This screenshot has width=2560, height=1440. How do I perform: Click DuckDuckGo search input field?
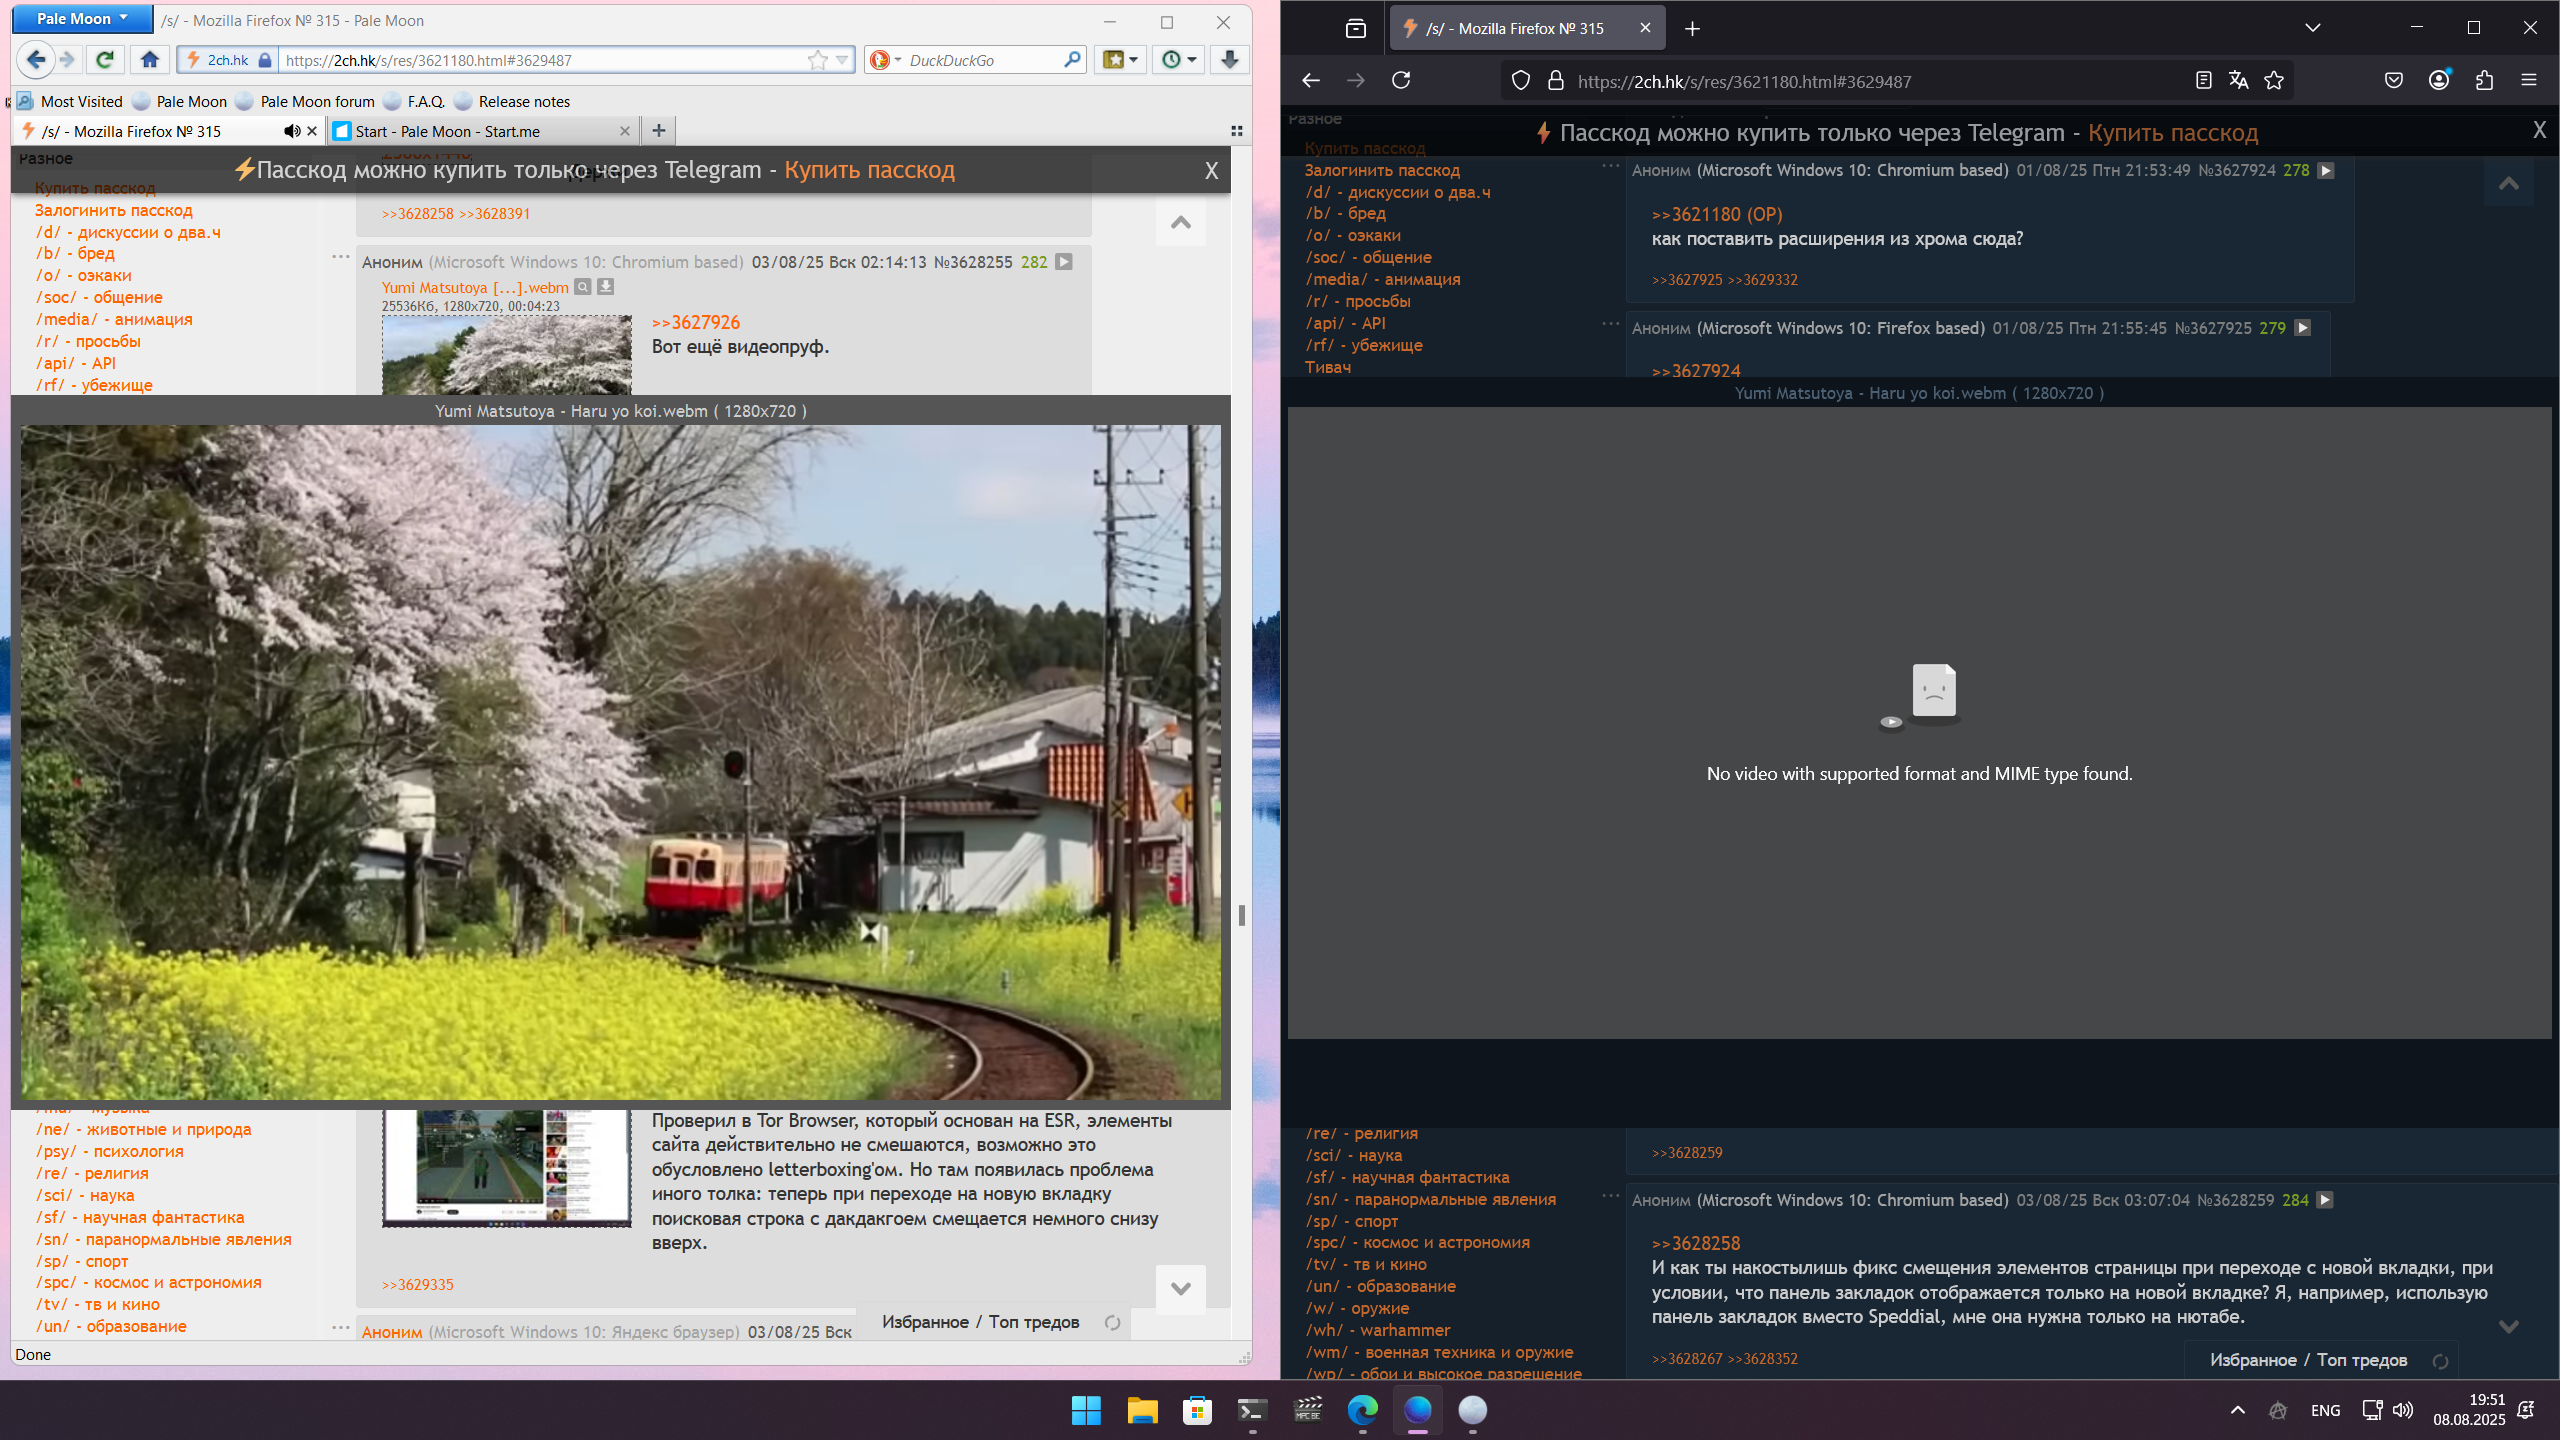(x=980, y=60)
